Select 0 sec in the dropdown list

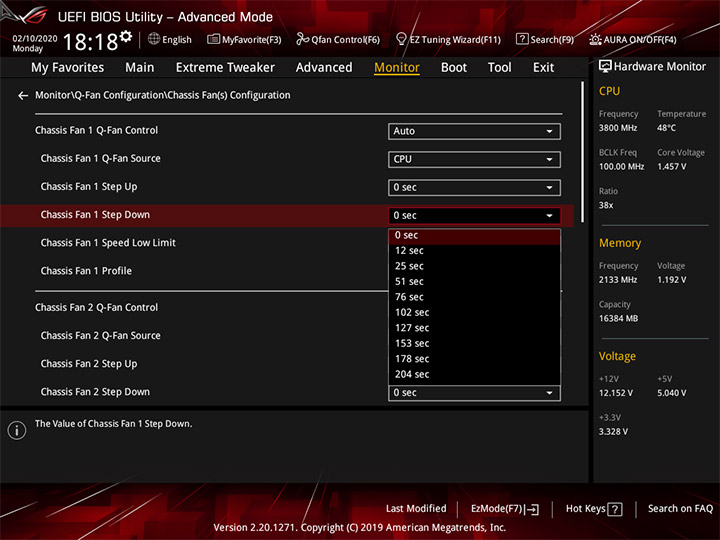pos(474,236)
